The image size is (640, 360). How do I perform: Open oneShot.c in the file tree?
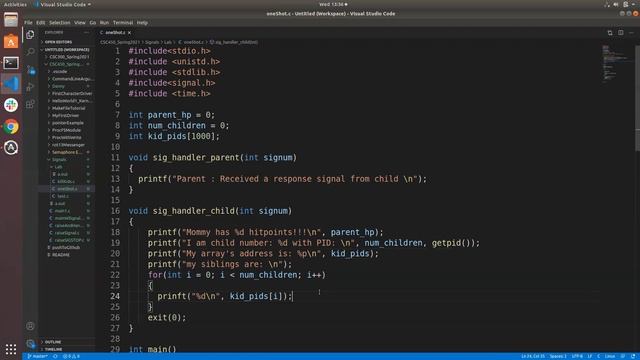coord(67,189)
